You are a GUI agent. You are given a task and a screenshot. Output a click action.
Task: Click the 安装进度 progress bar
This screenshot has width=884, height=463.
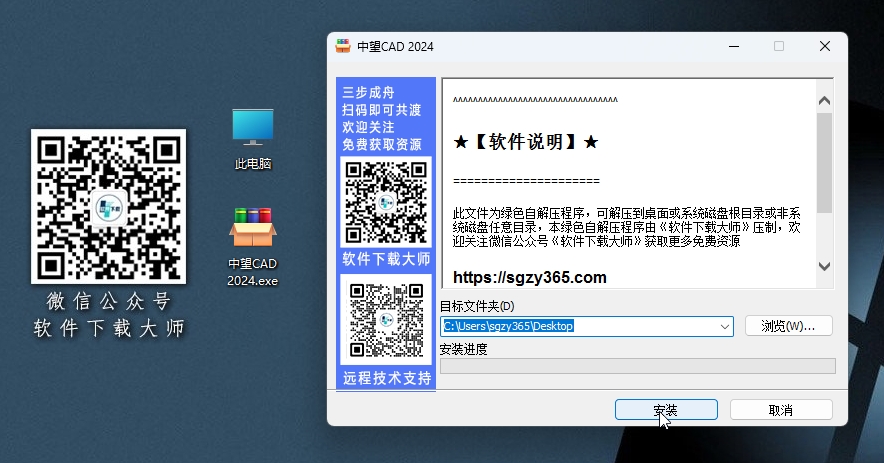(x=638, y=366)
